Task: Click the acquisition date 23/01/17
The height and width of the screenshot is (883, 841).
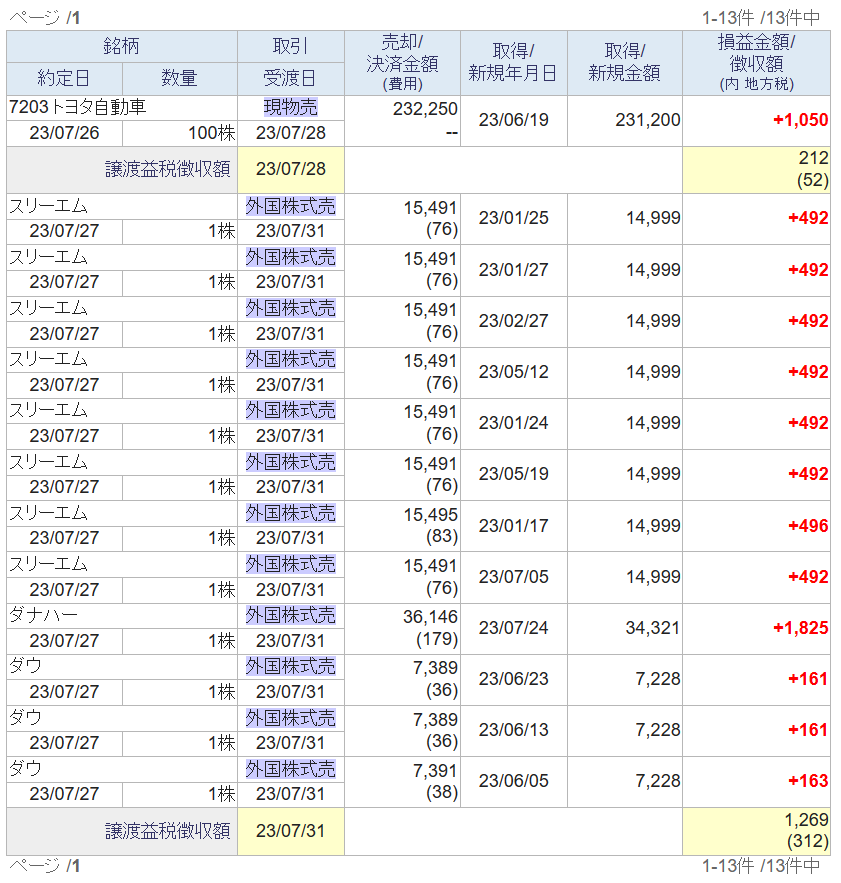Action: pos(513,526)
